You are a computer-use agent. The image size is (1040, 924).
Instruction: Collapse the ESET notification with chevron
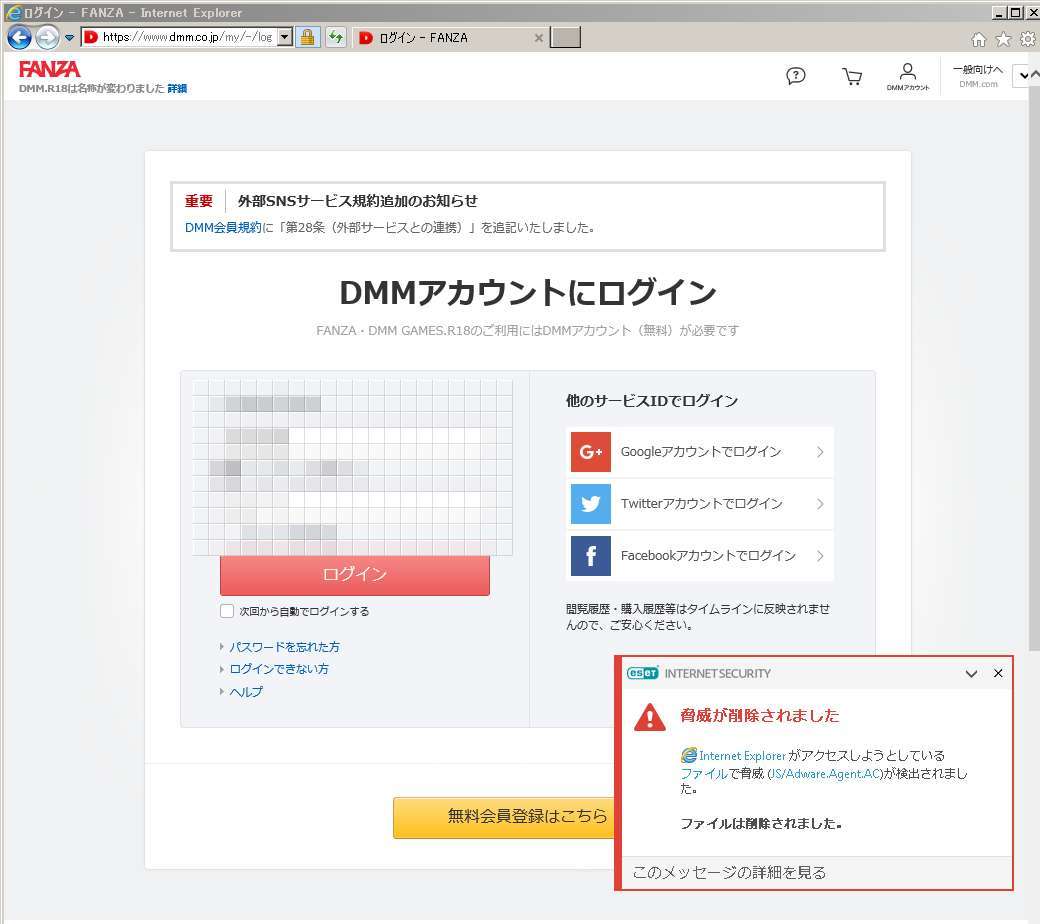tap(971, 674)
